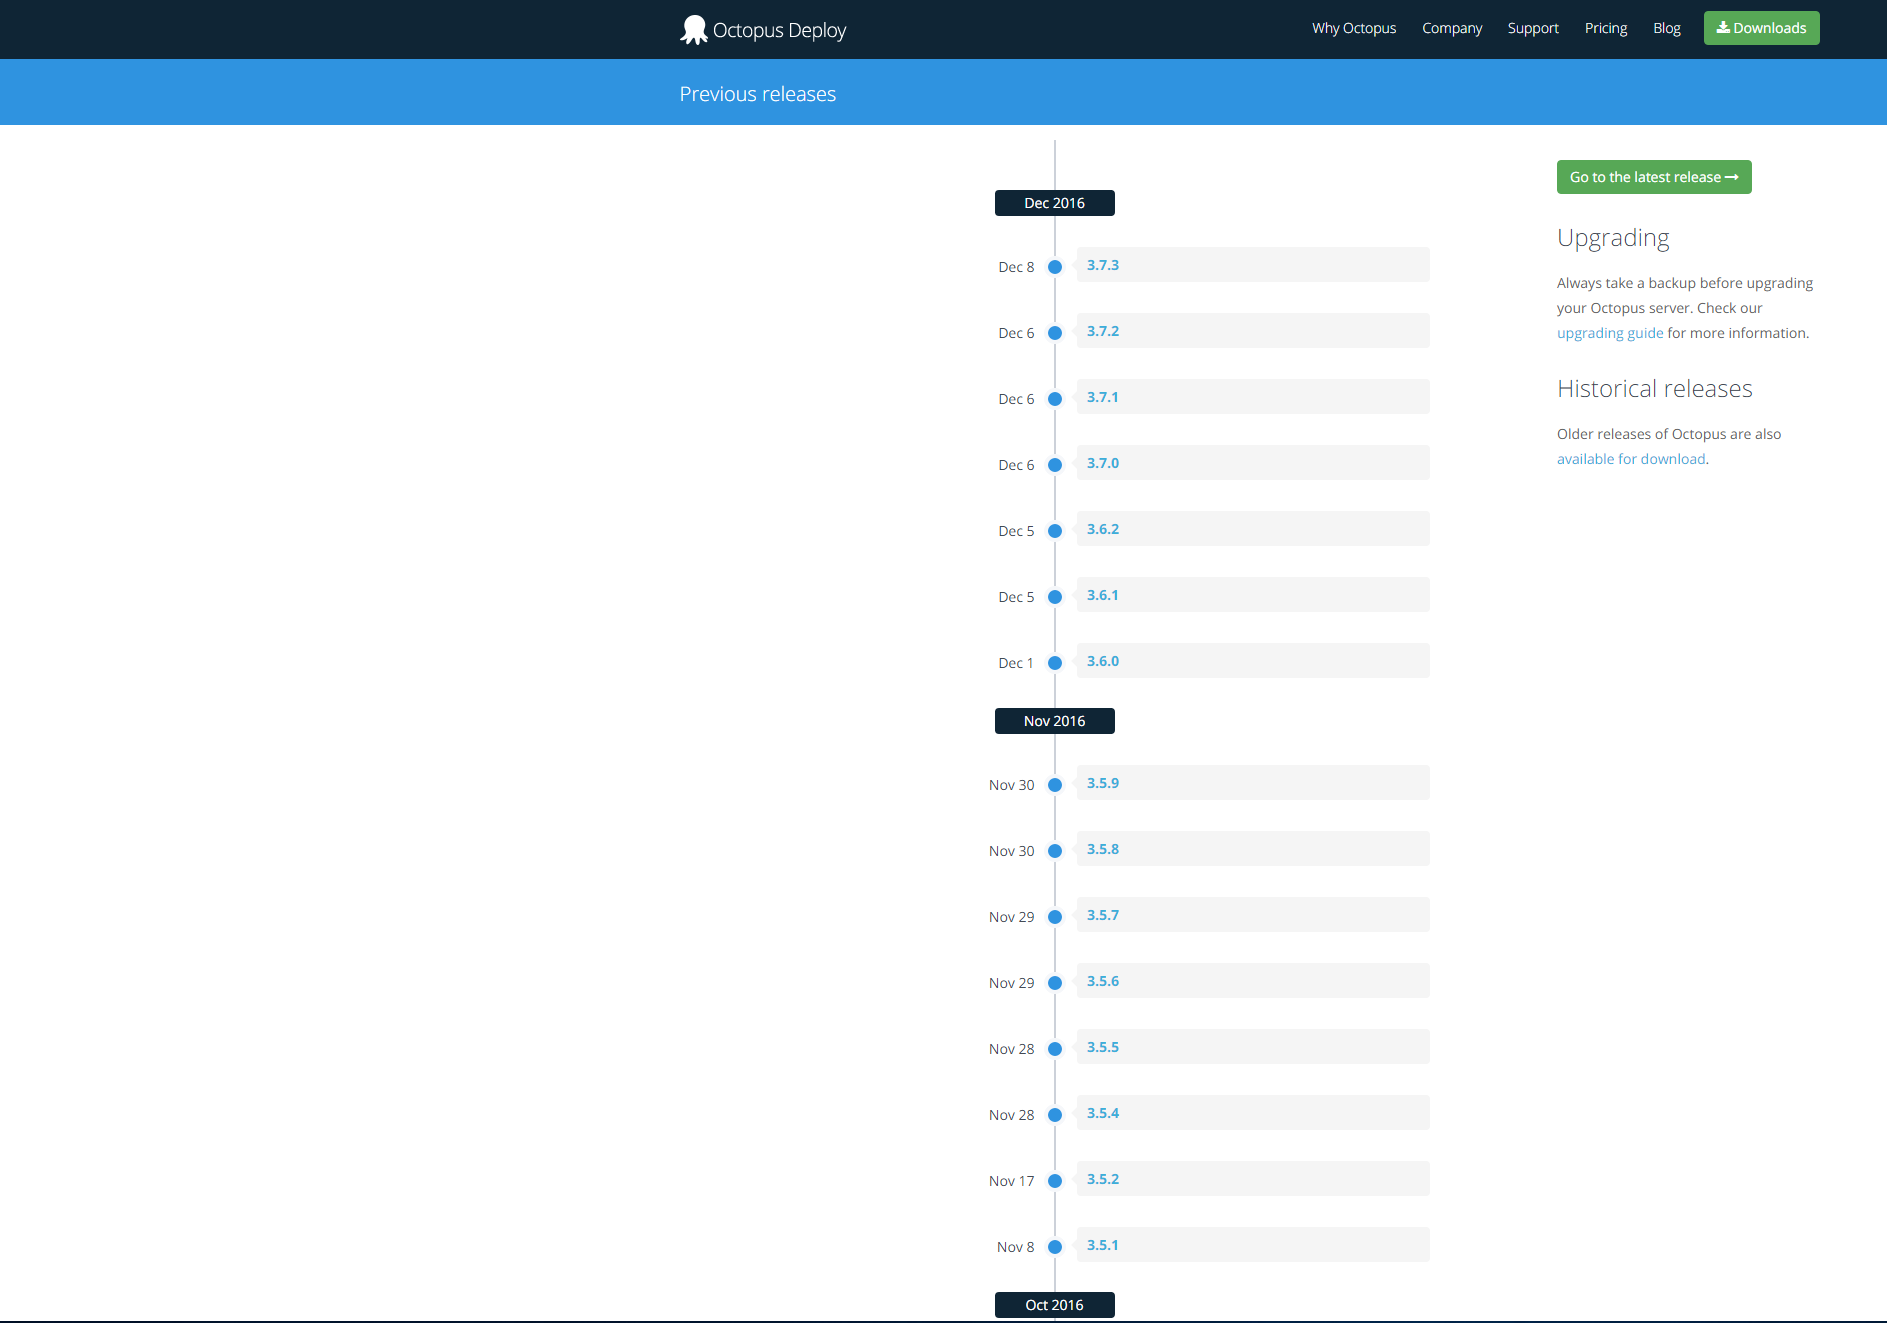Open the Blog from the top navigation
This screenshot has height=1323, width=1887.
[x=1666, y=27]
